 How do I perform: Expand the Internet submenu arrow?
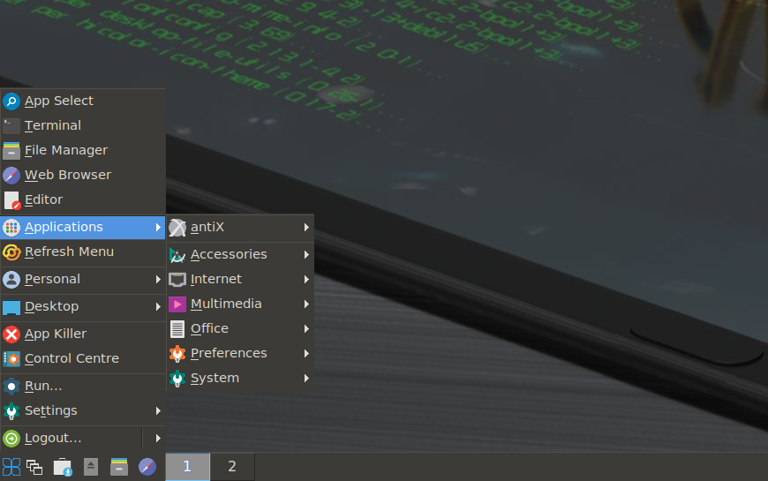click(x=306, y=279)
